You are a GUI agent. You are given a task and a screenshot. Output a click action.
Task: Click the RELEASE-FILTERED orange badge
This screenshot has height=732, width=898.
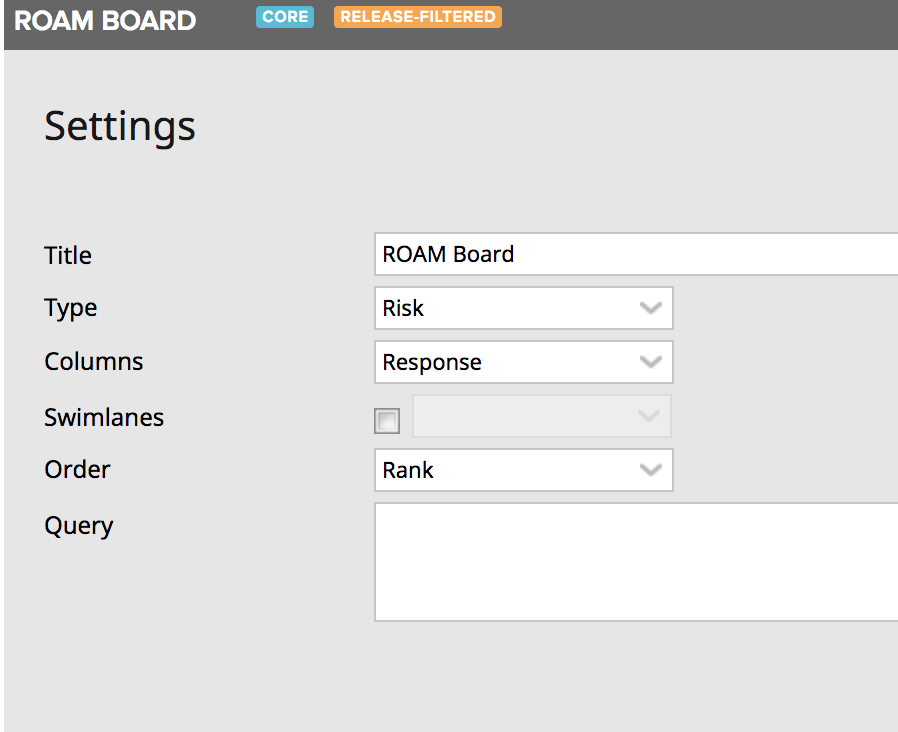(417, 17)
